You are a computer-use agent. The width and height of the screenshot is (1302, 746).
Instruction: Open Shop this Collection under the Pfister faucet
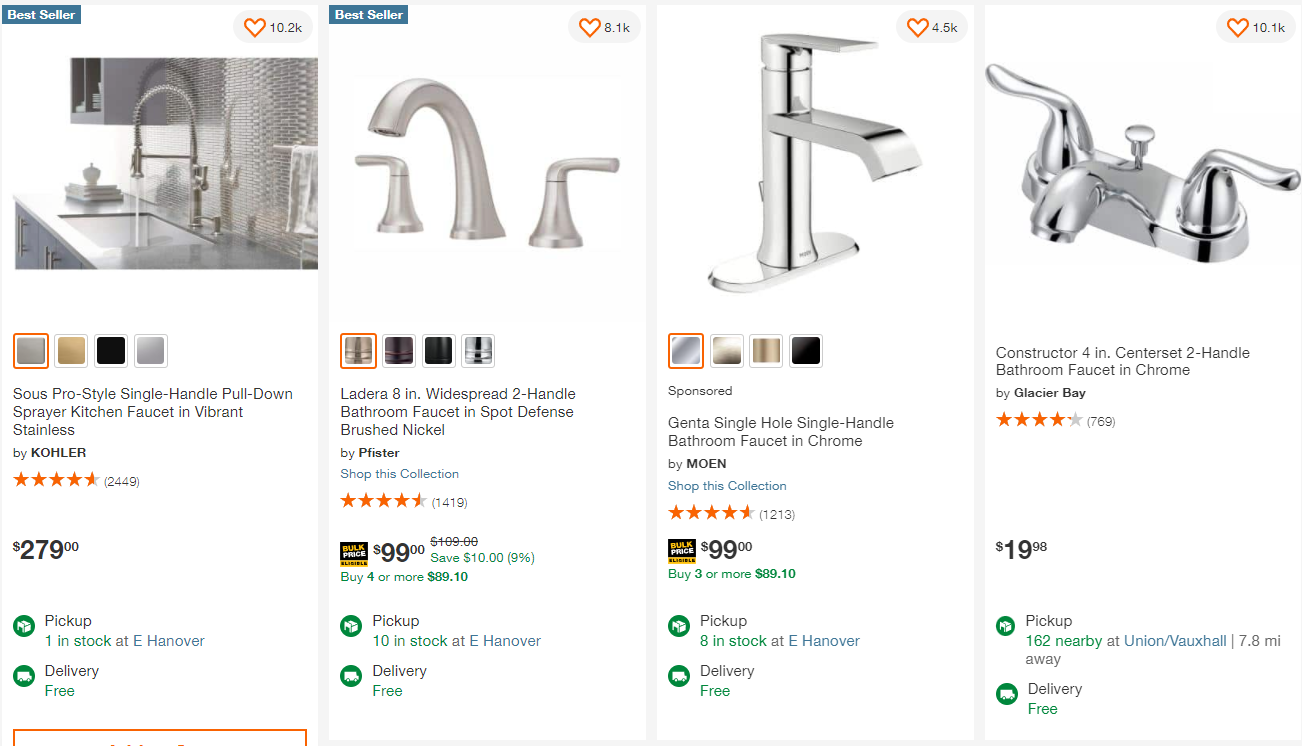point(399,473)
